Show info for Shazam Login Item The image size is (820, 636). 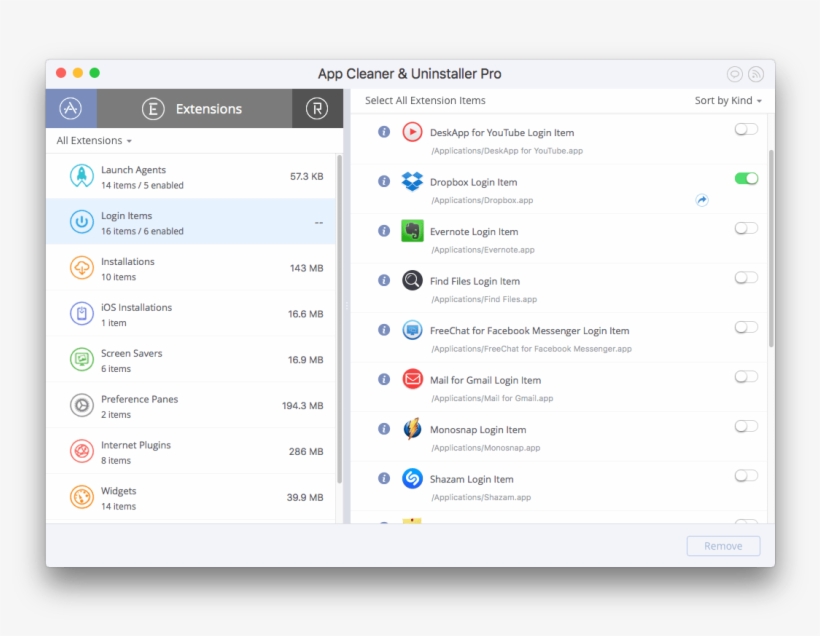[x=384, y=478]
